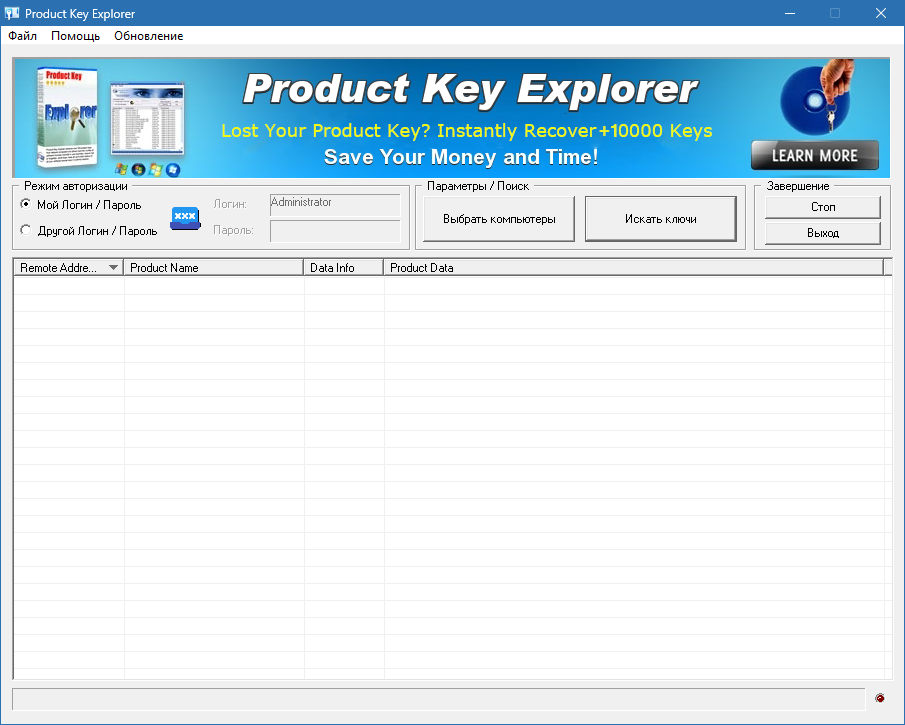The image size is (905, 725).
Task: Click the LEARN MORE banner button
Action: (815, 155)
